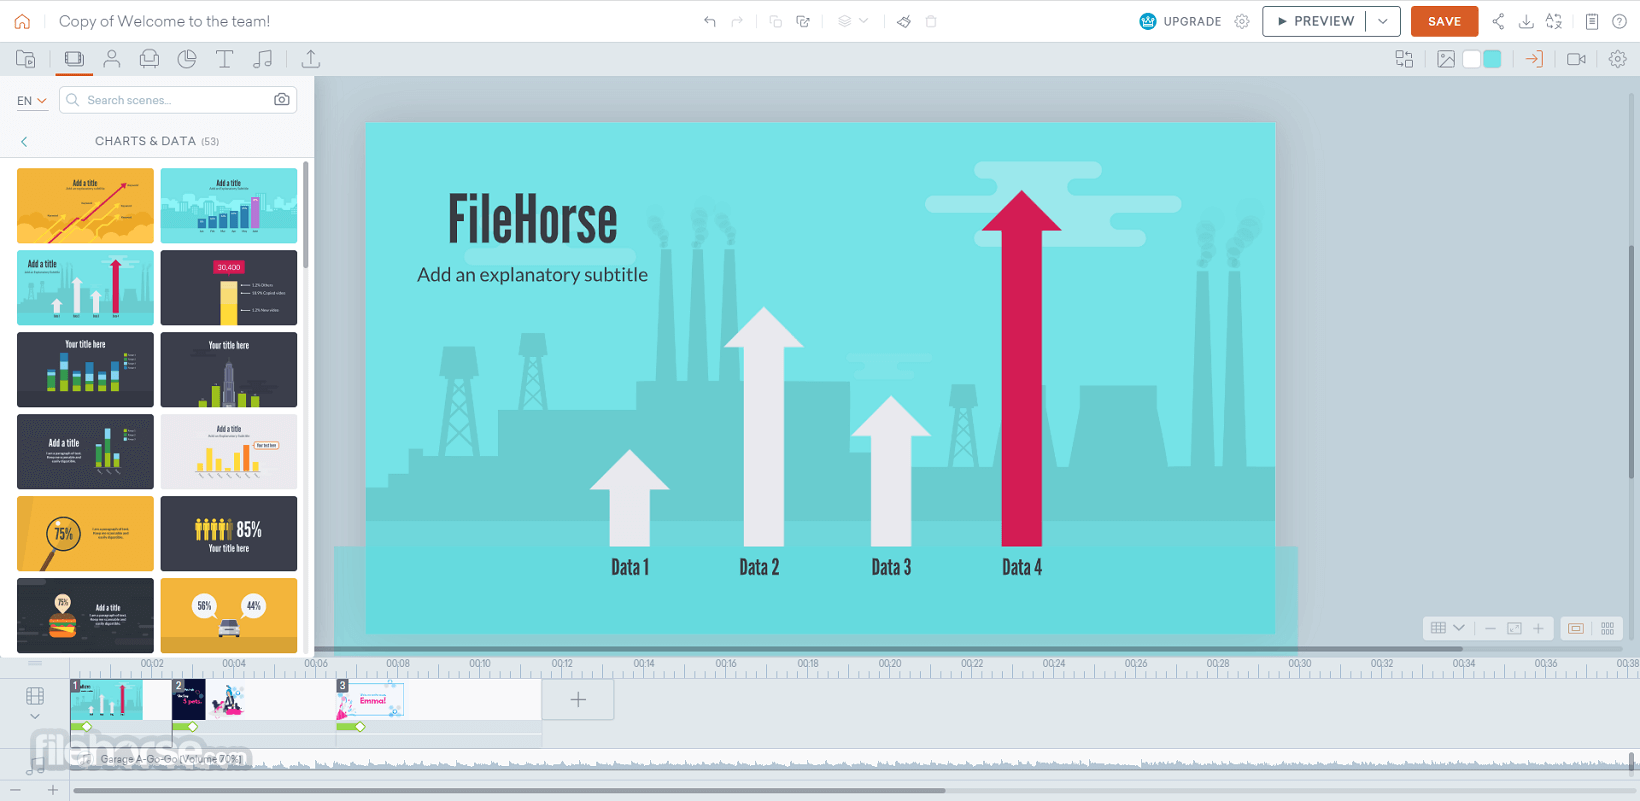This screenshot has width=1640, height=801.
Task: Open the layers arrangement dropdown
Action: click(853, 21)
